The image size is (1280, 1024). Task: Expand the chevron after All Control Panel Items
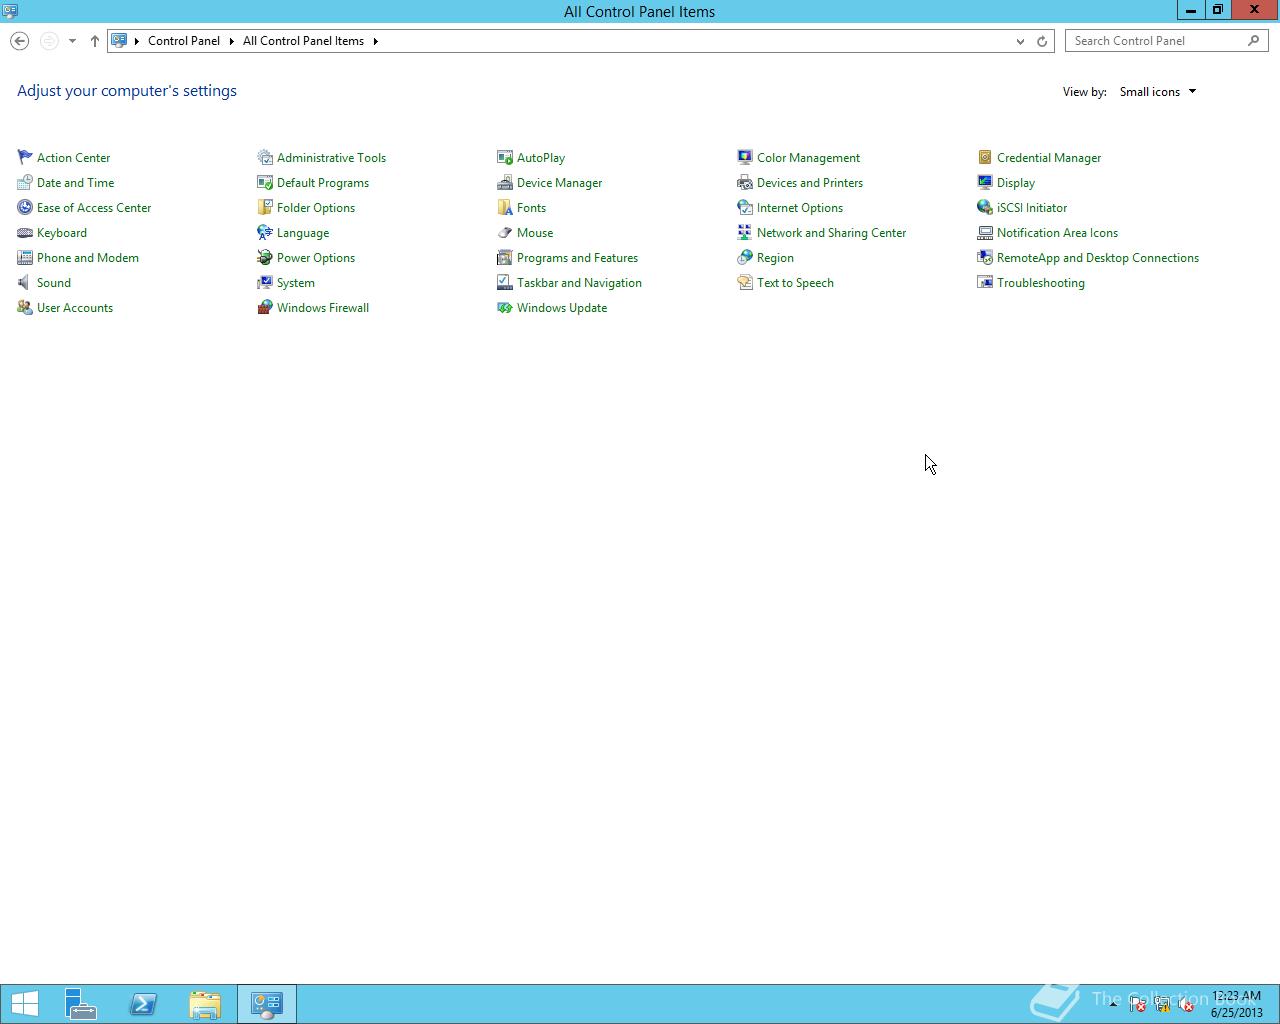[x=376, y=41]
